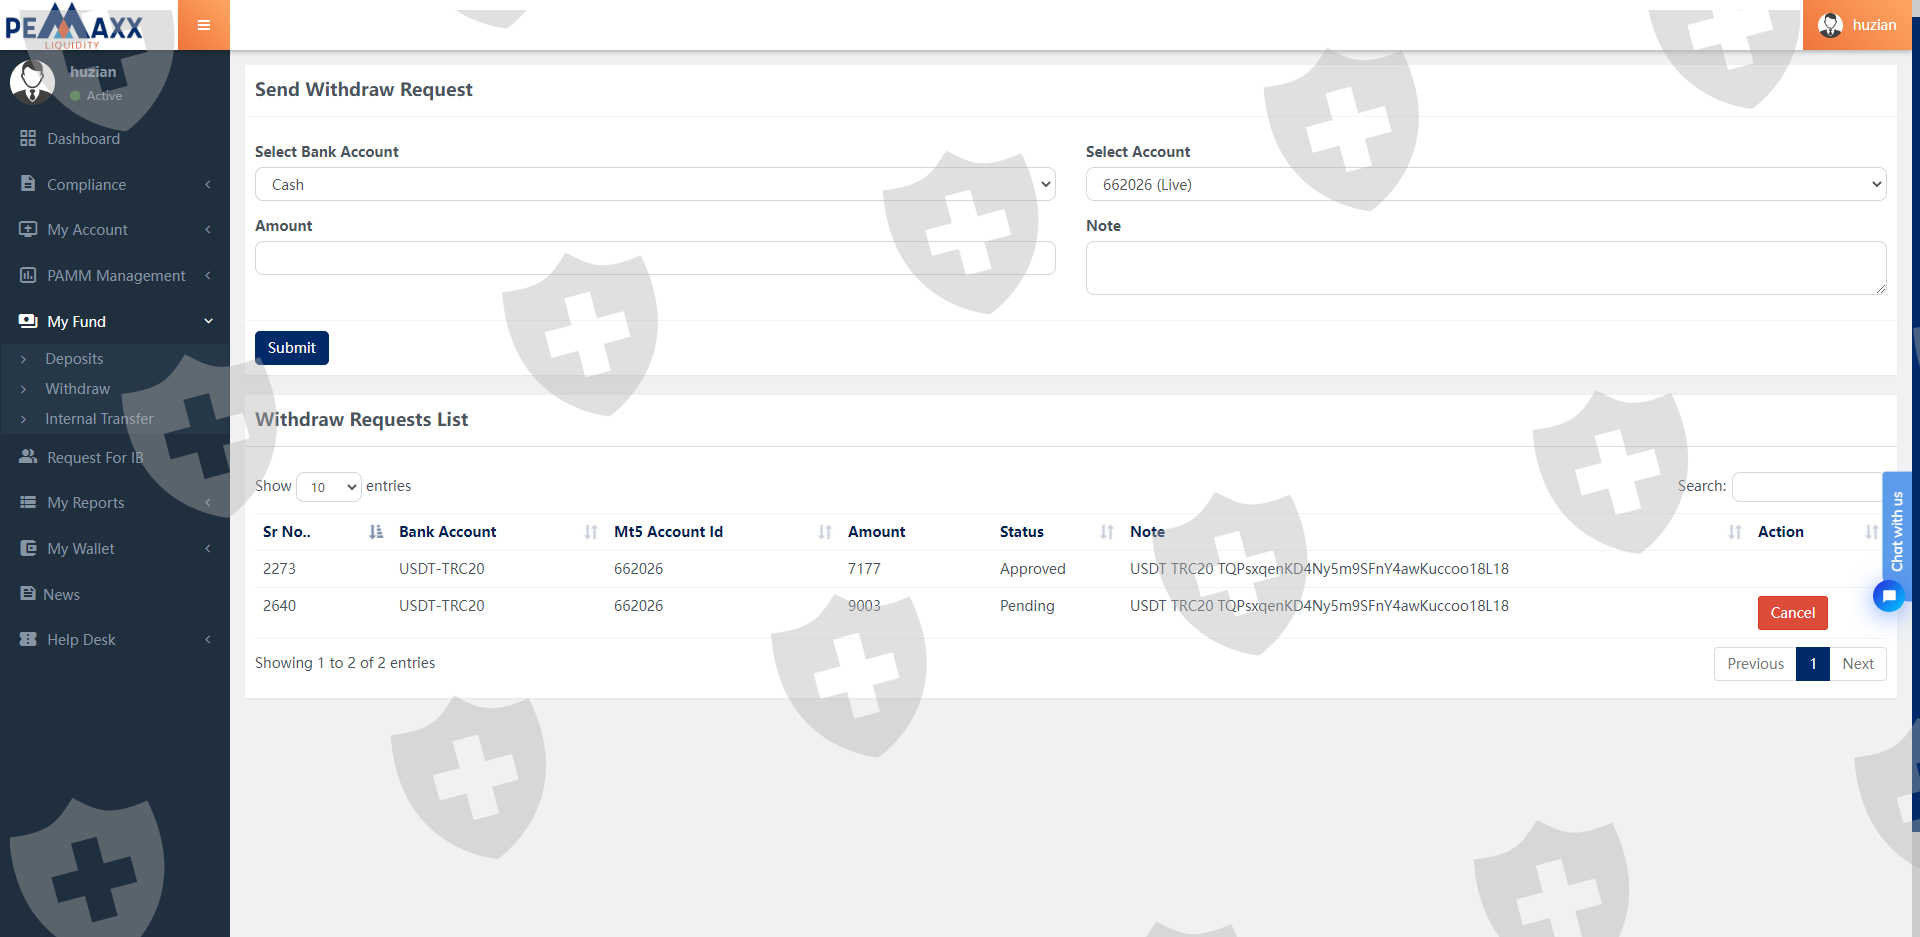Go to the Previous page

(x=1755, y=664)
